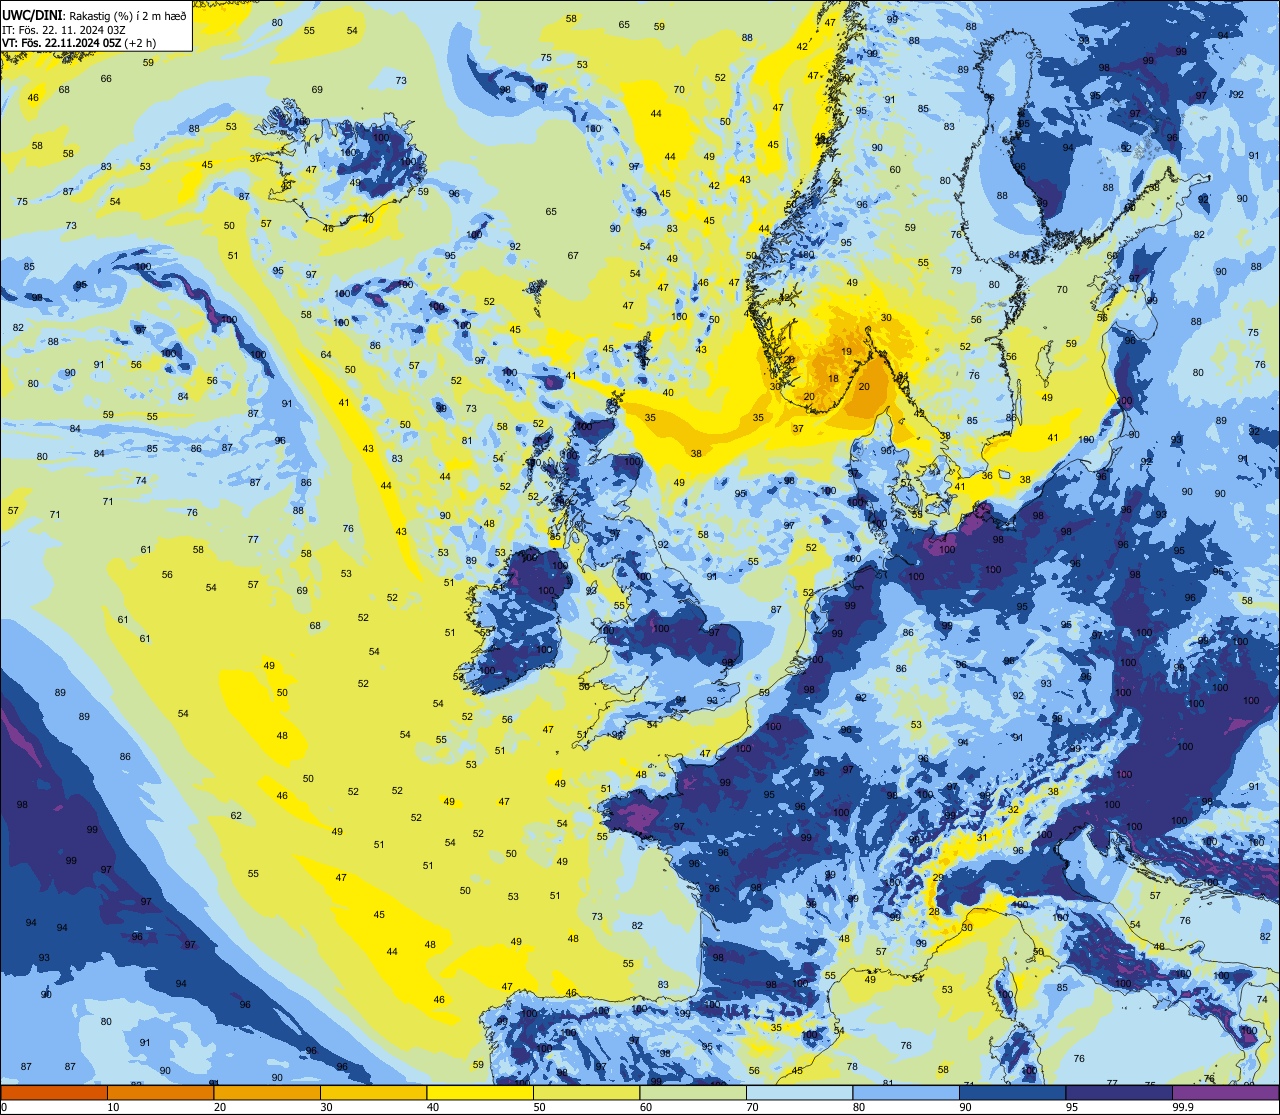1280x1115 pixels.
Task: Click the humidity value '18' over southern Norway
Action: point(834,379)
